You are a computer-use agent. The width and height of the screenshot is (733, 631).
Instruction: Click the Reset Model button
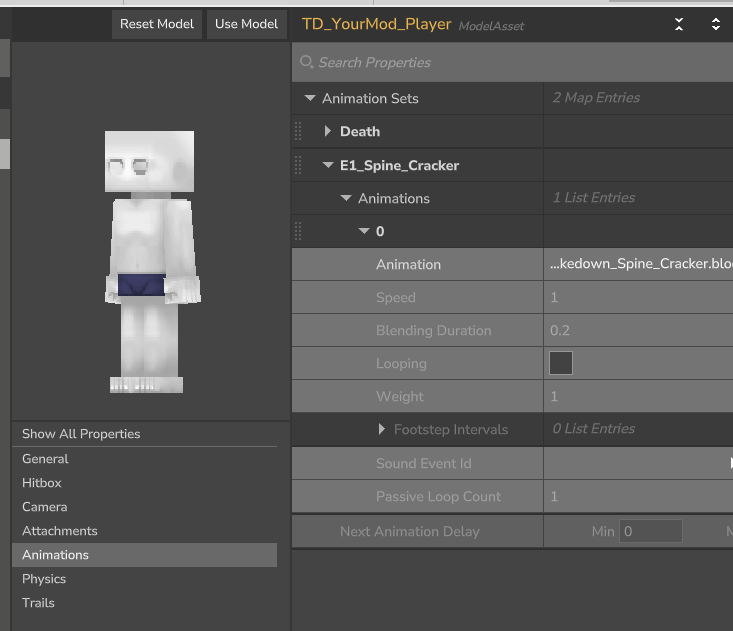pos(157,24)
